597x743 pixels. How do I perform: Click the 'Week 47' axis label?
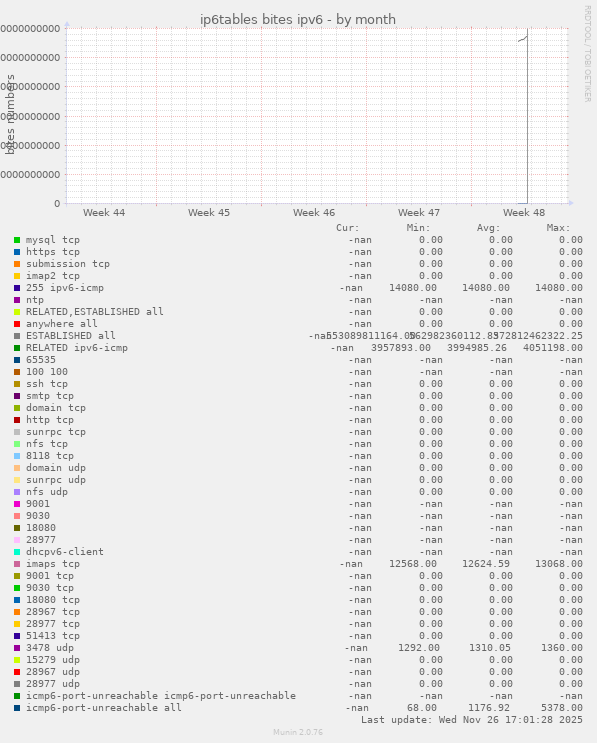[419, 213]
